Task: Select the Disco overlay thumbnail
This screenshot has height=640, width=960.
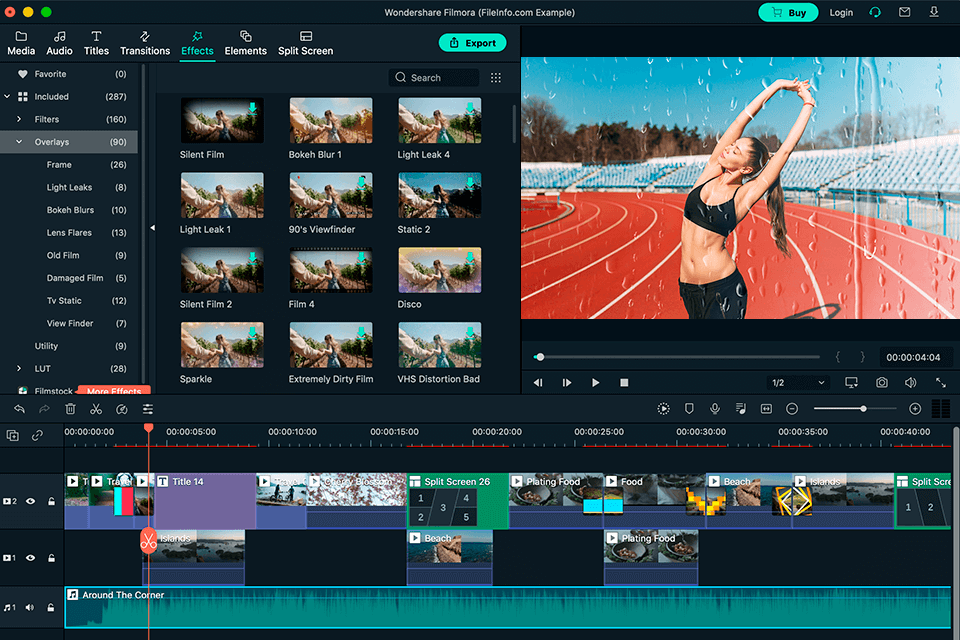Action: pos(440,269)
